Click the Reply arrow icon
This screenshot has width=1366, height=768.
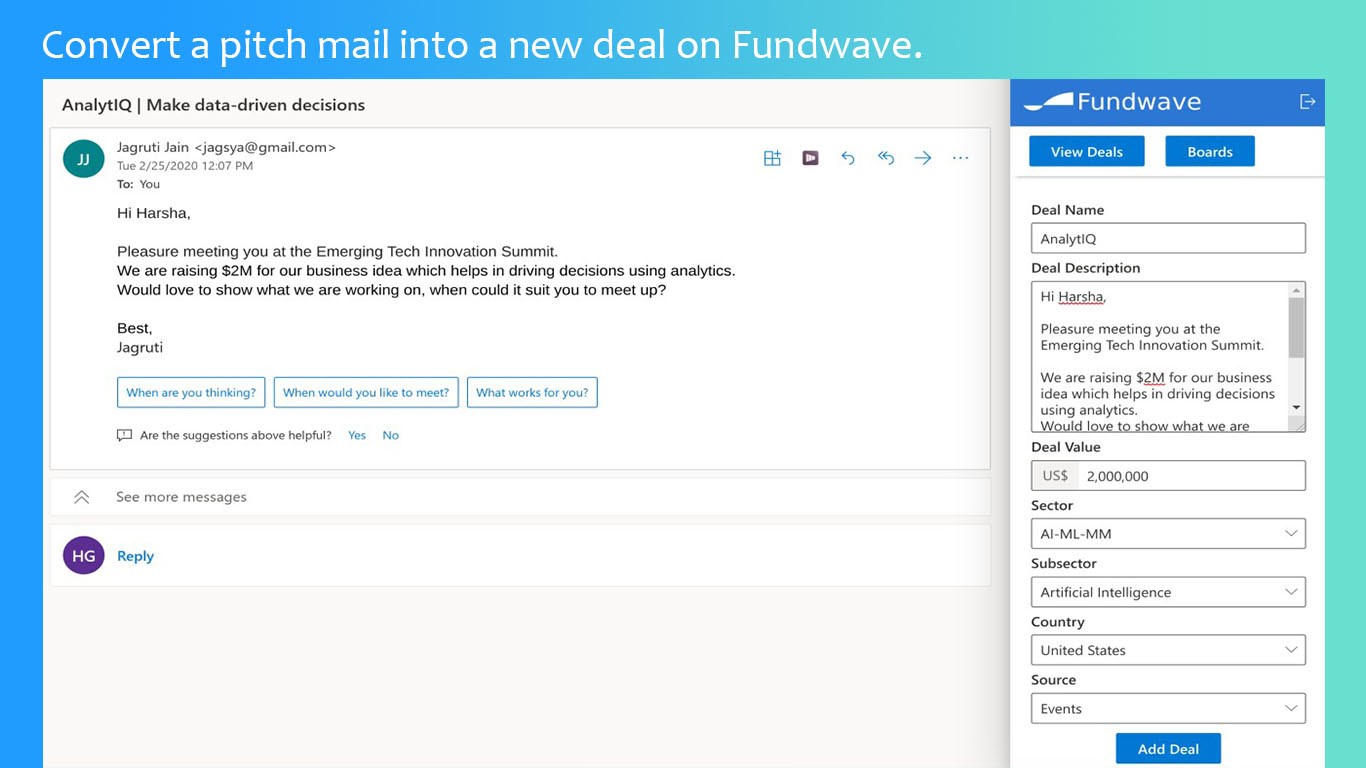(x=848, y=158)
